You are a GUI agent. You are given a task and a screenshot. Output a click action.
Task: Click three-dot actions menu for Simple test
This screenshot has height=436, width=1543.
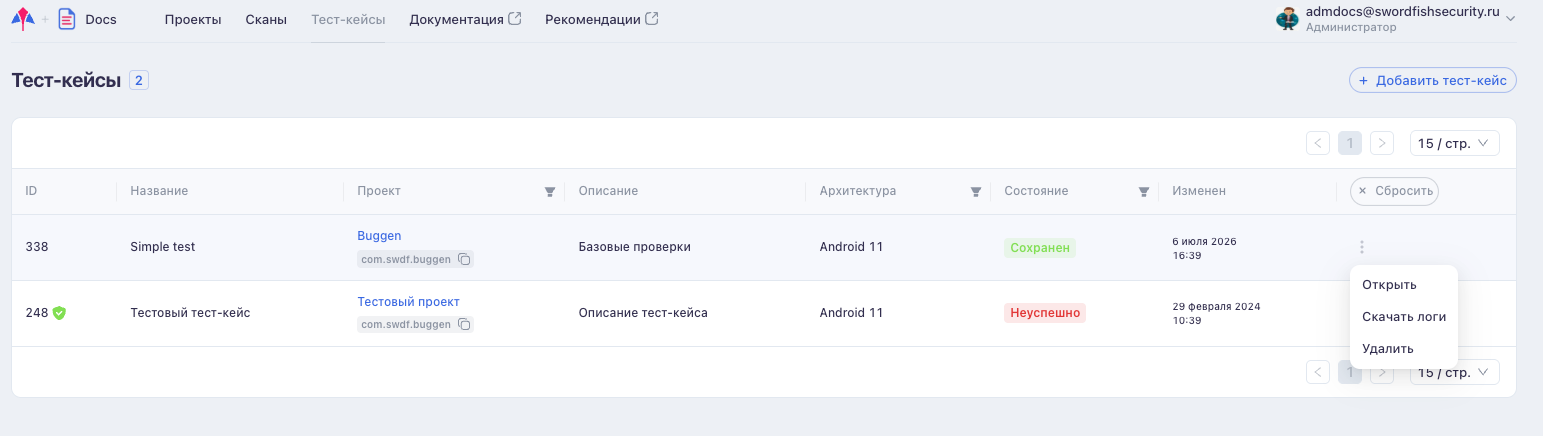click(x=1362, y=247)
